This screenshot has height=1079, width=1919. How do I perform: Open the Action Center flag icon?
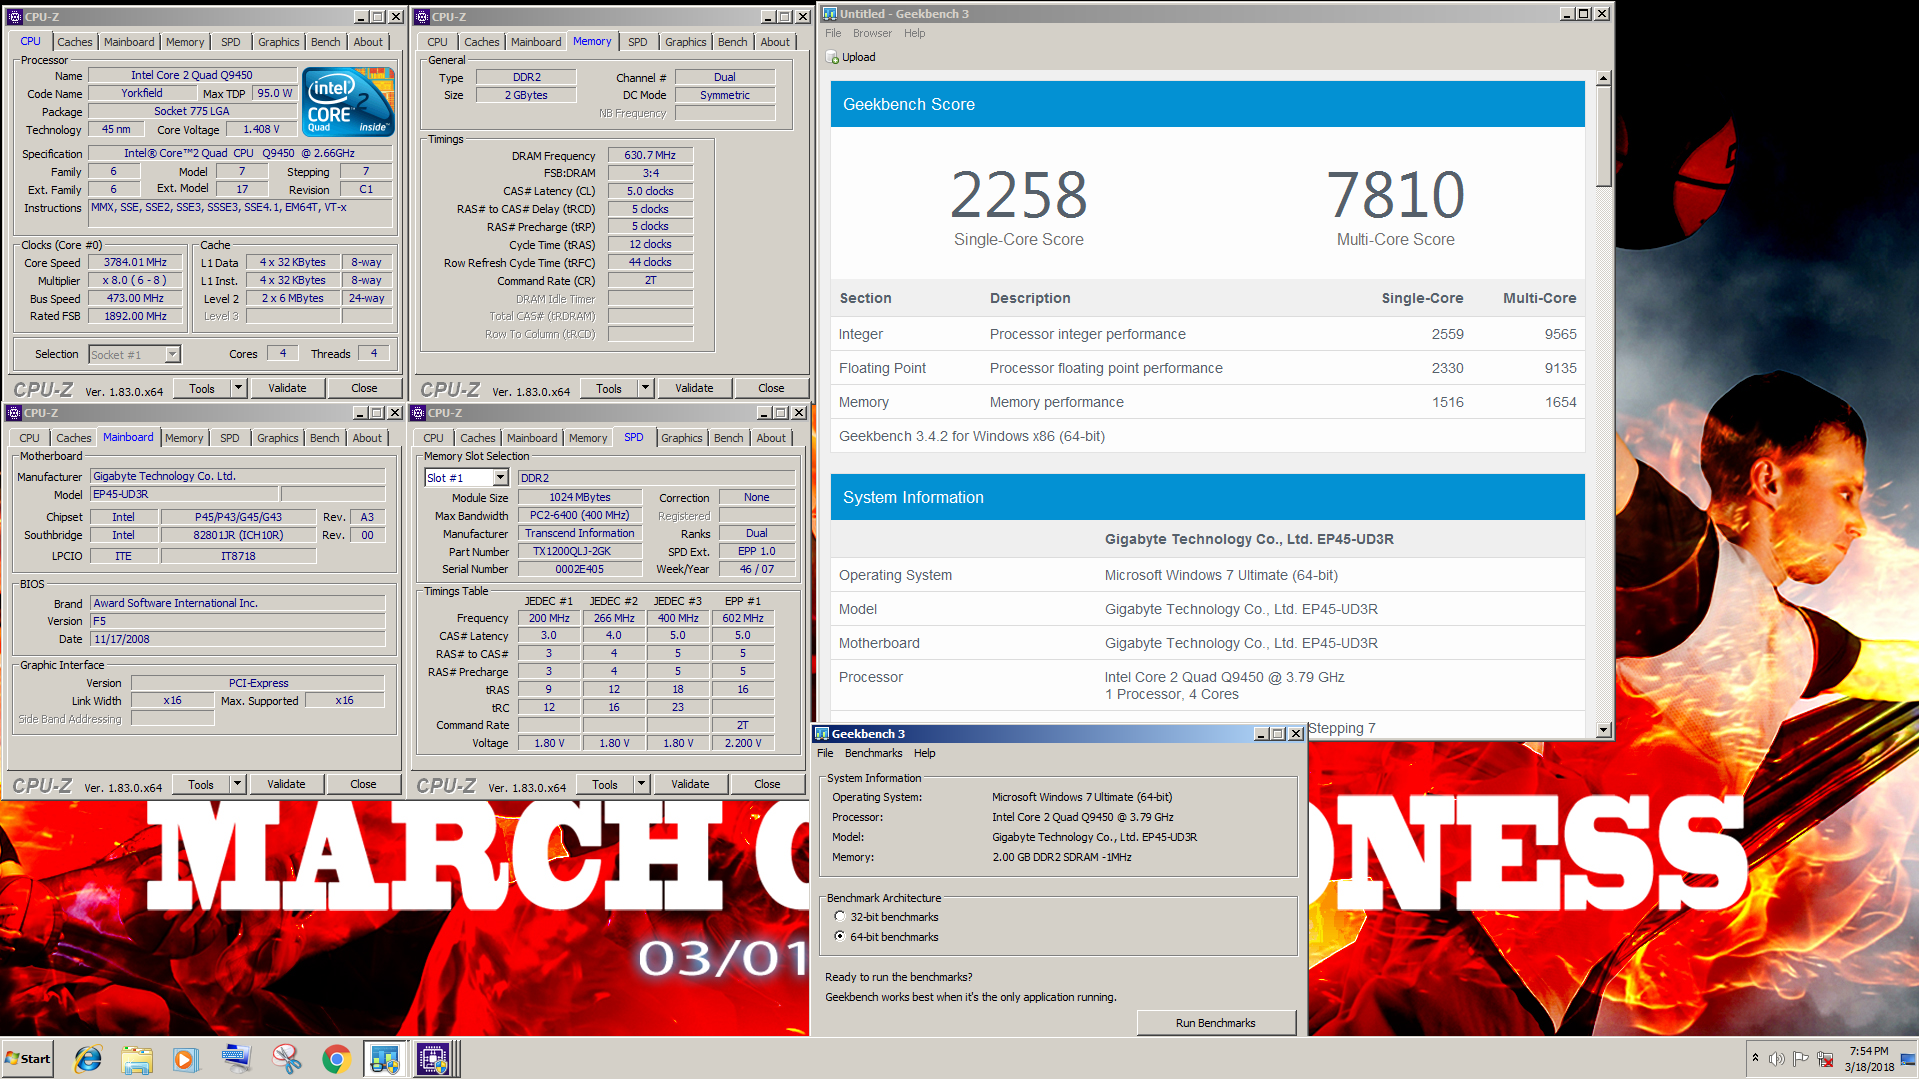1800,1059
